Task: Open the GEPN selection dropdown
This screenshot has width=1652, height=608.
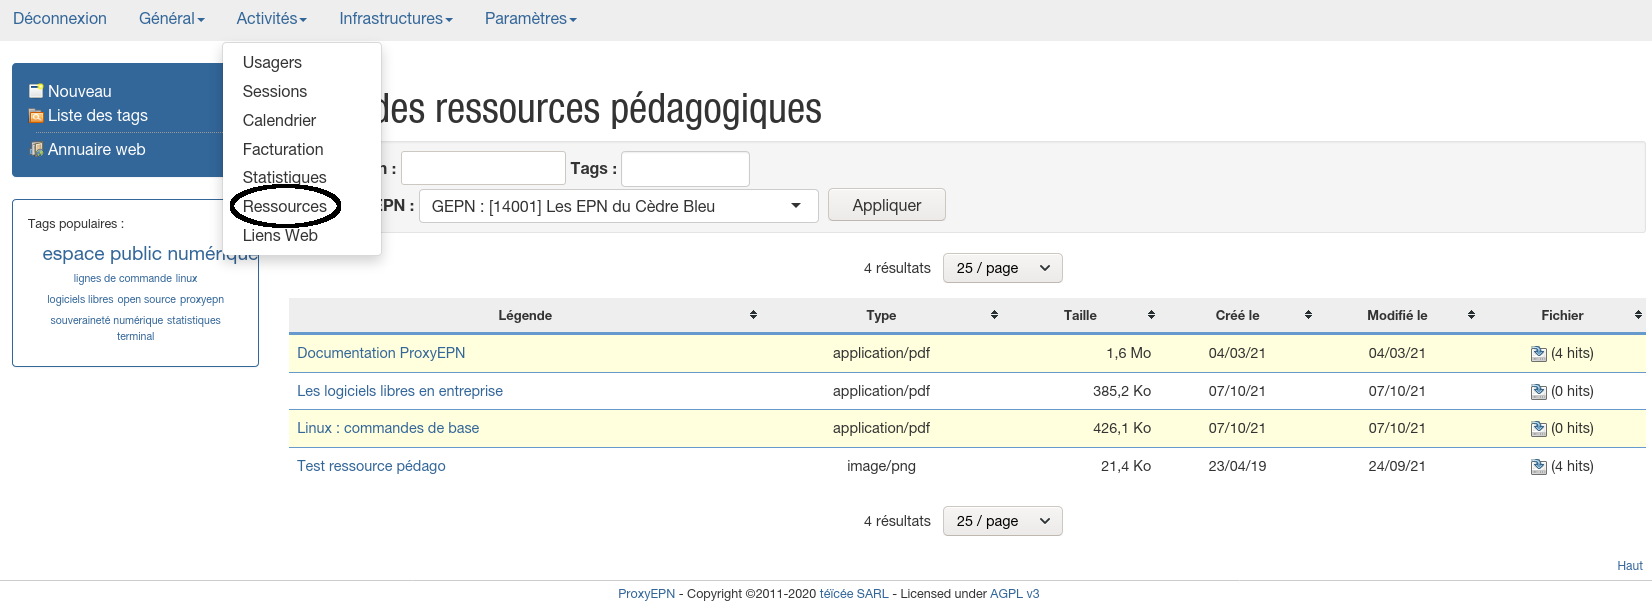Action: [618, 206]
